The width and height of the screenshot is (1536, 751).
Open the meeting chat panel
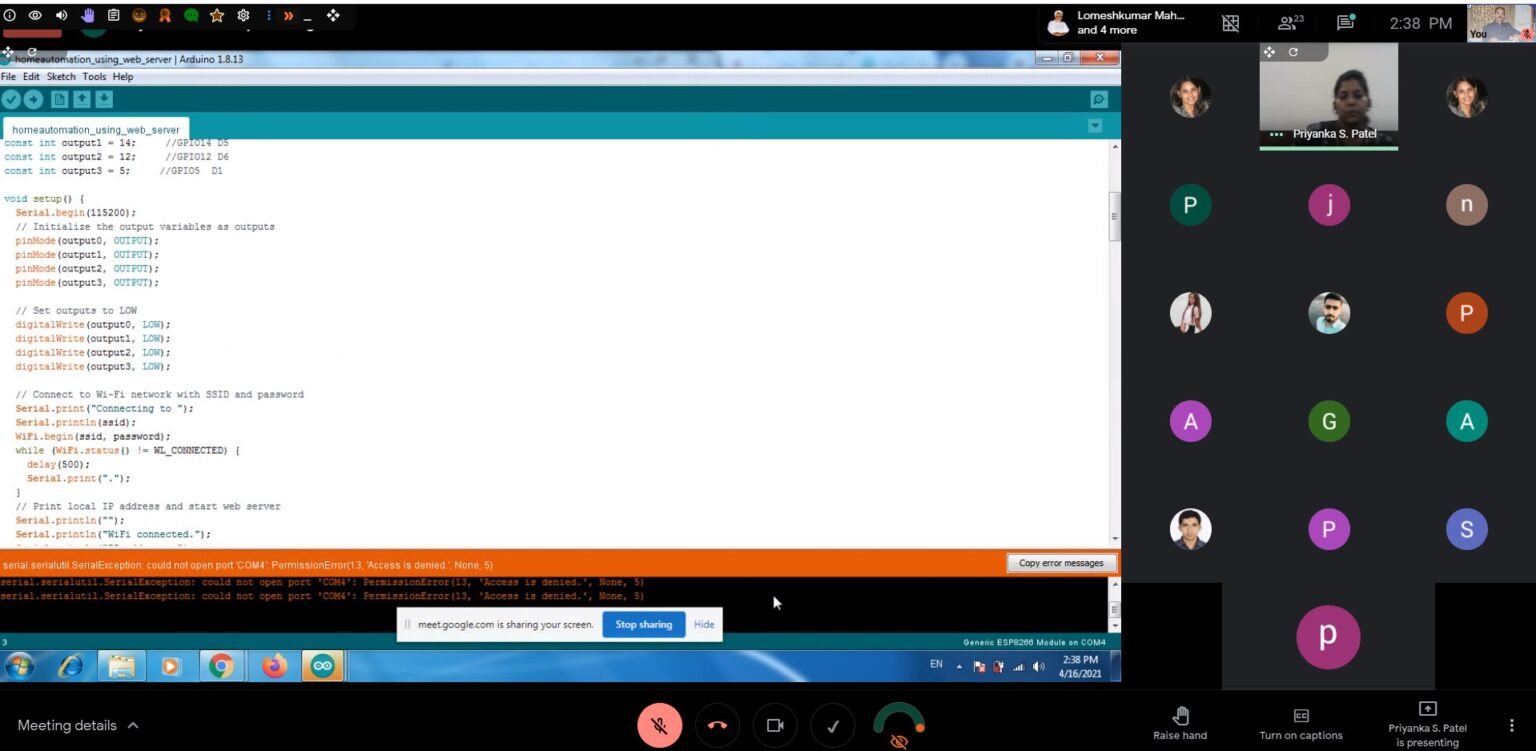click(1345, 23)
